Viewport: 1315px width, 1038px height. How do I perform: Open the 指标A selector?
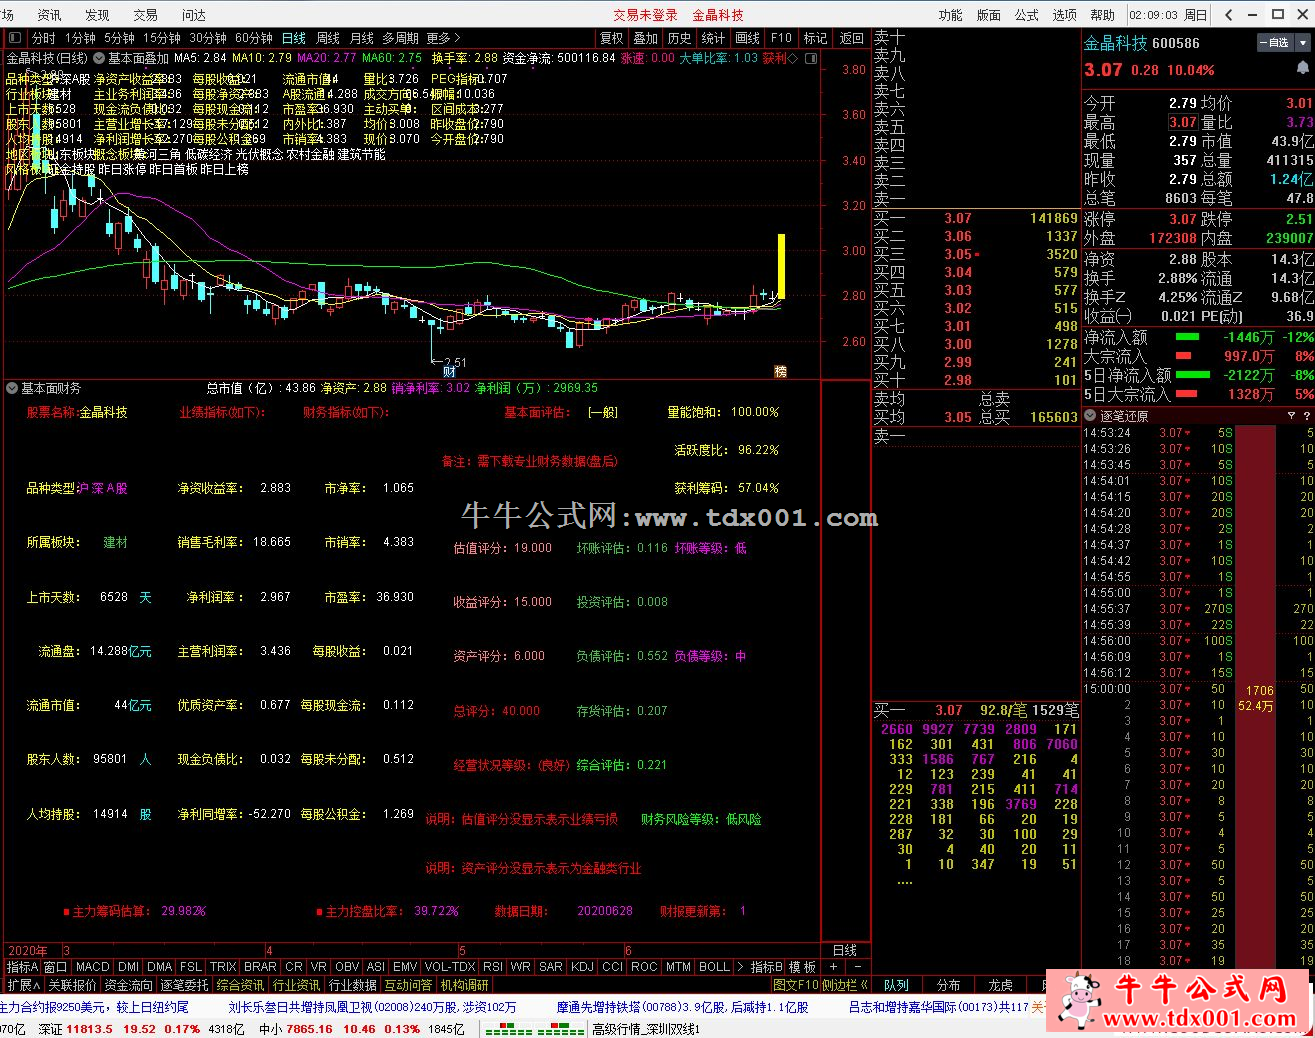coord(22,967)
